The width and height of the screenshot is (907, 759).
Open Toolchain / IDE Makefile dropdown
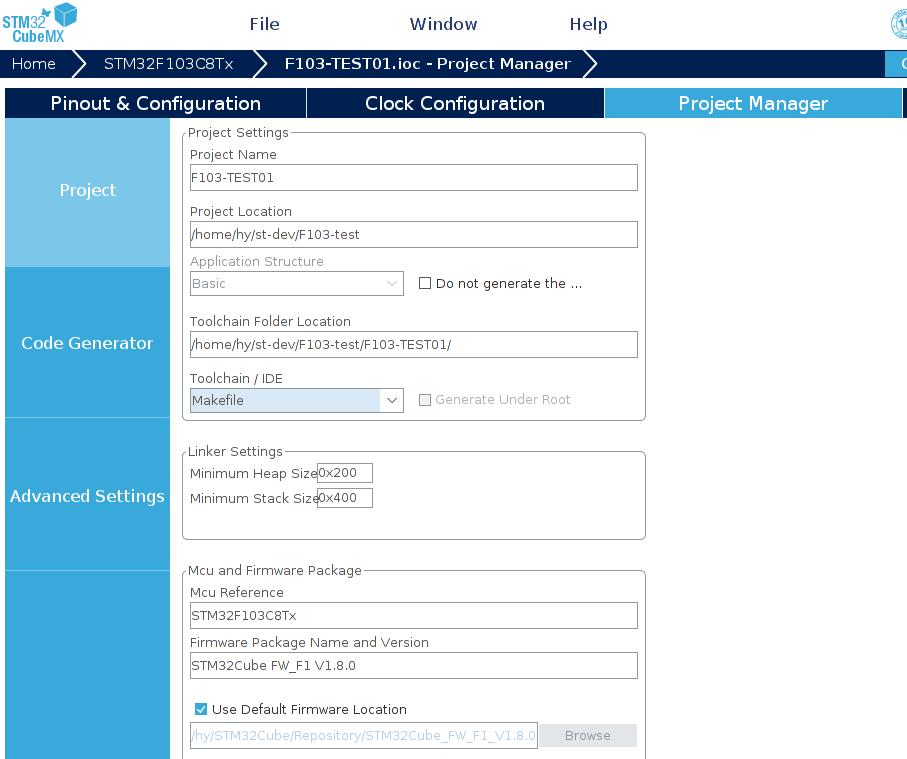click(297, 400)
